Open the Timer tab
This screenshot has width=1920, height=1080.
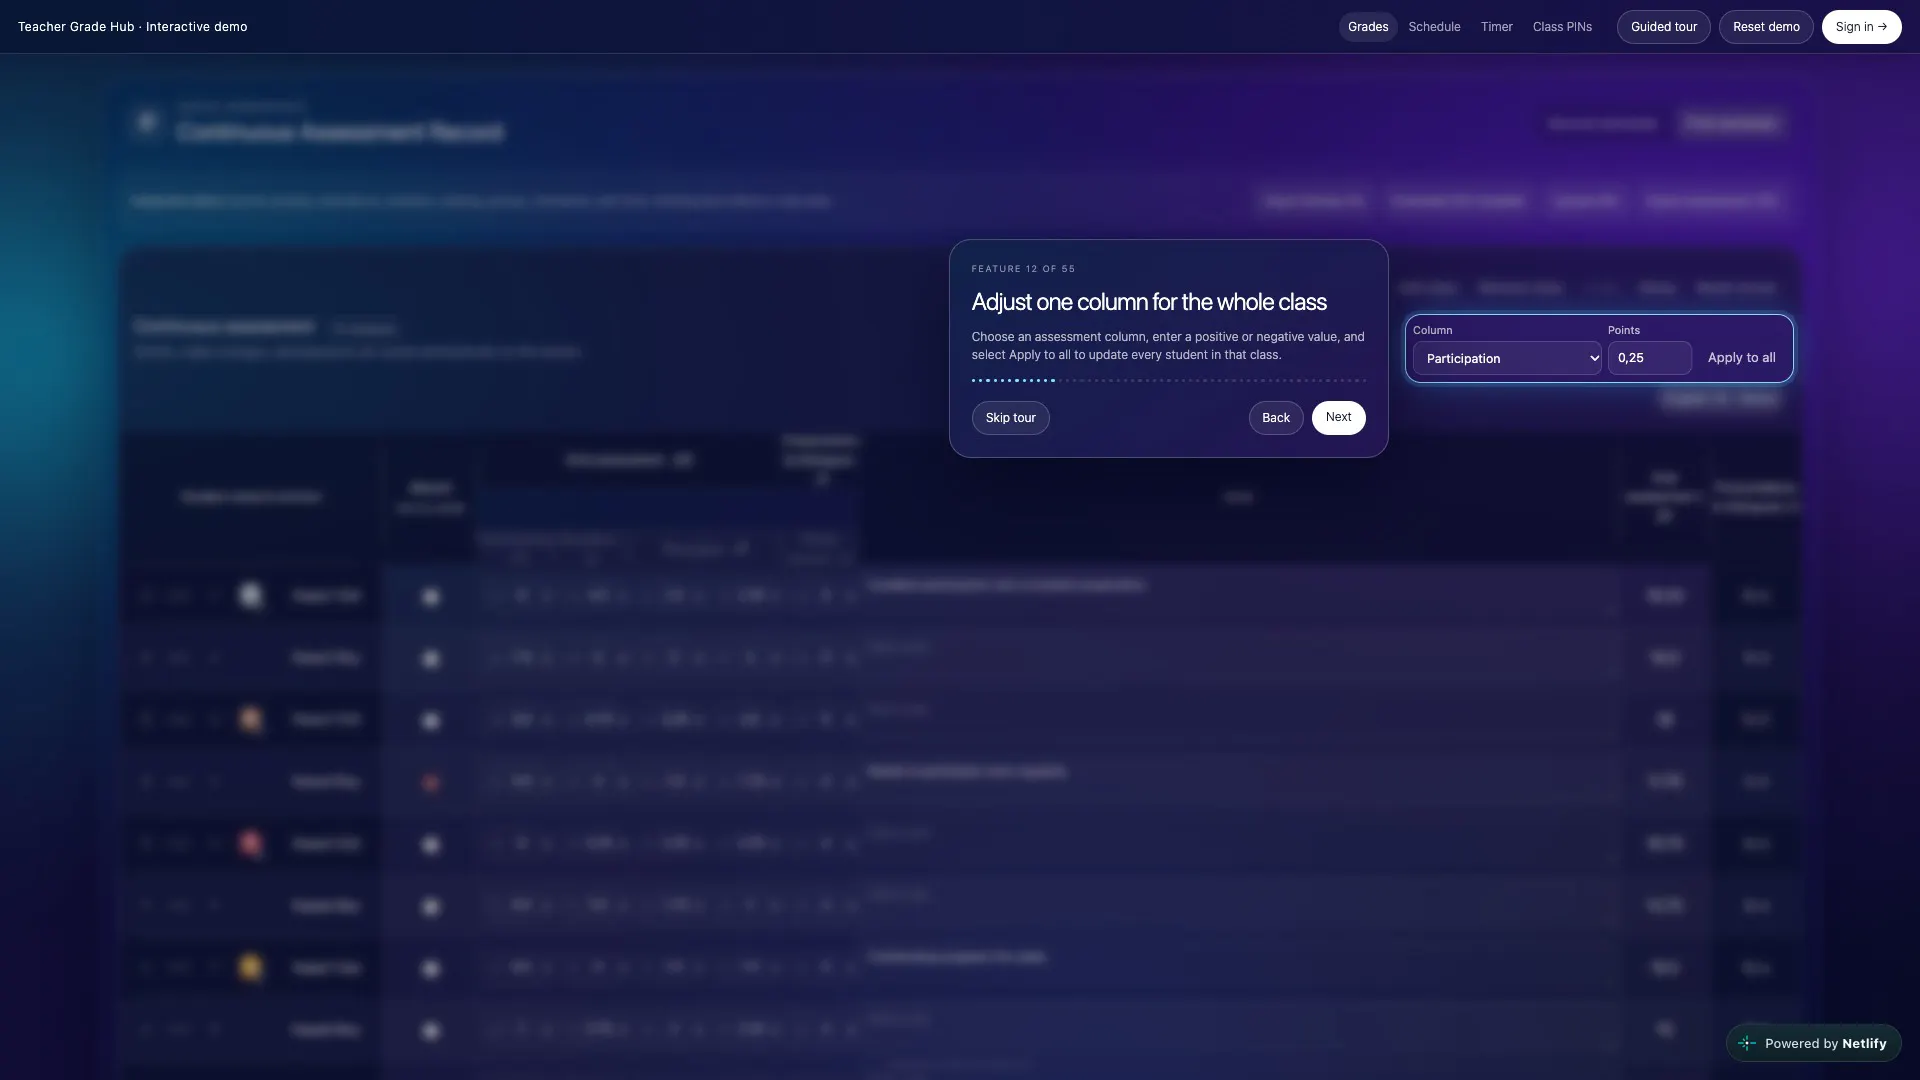point(1496,27)
